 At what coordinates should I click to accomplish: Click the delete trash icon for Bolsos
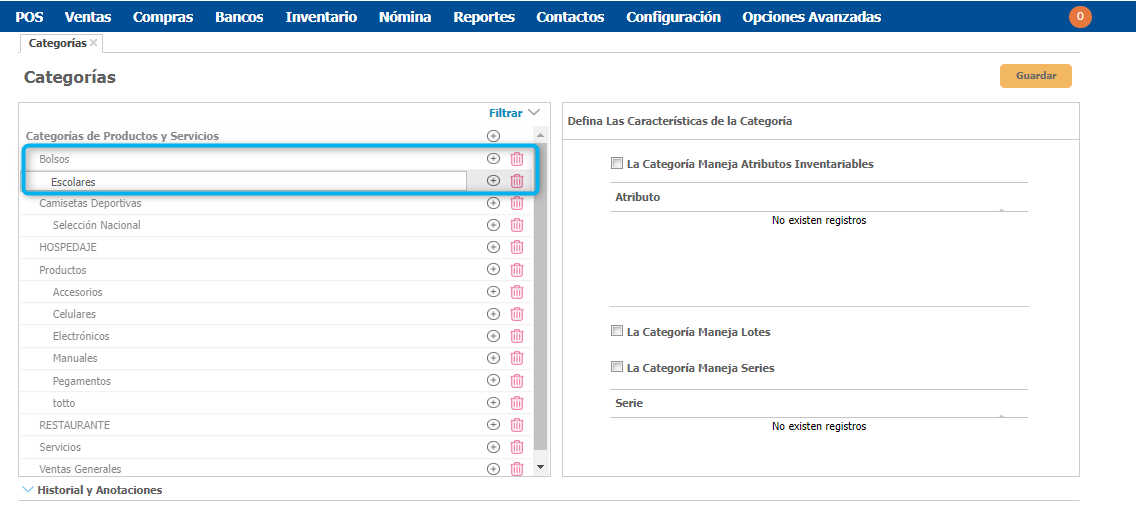click(x=517, y=159)
